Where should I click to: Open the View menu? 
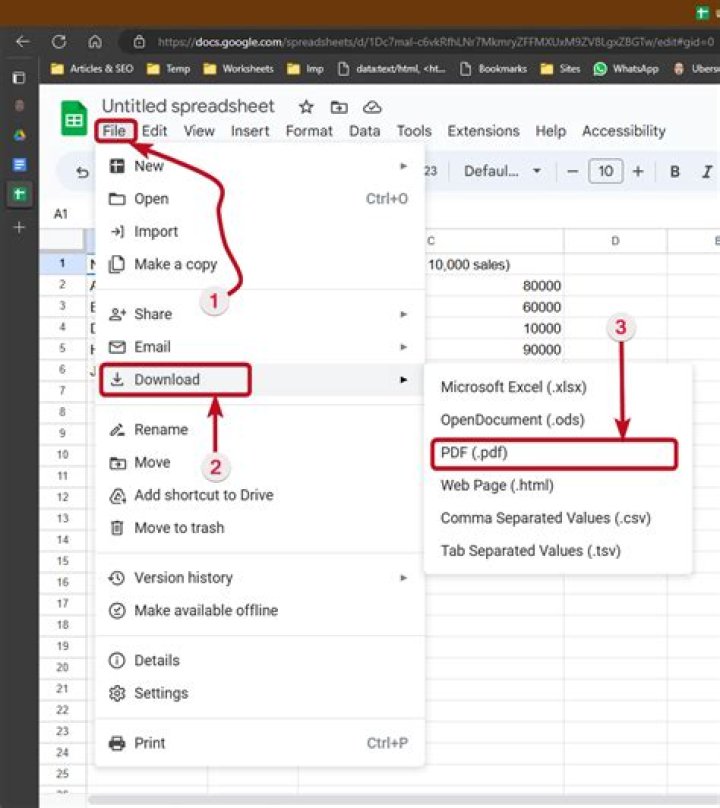click(199, 131)
